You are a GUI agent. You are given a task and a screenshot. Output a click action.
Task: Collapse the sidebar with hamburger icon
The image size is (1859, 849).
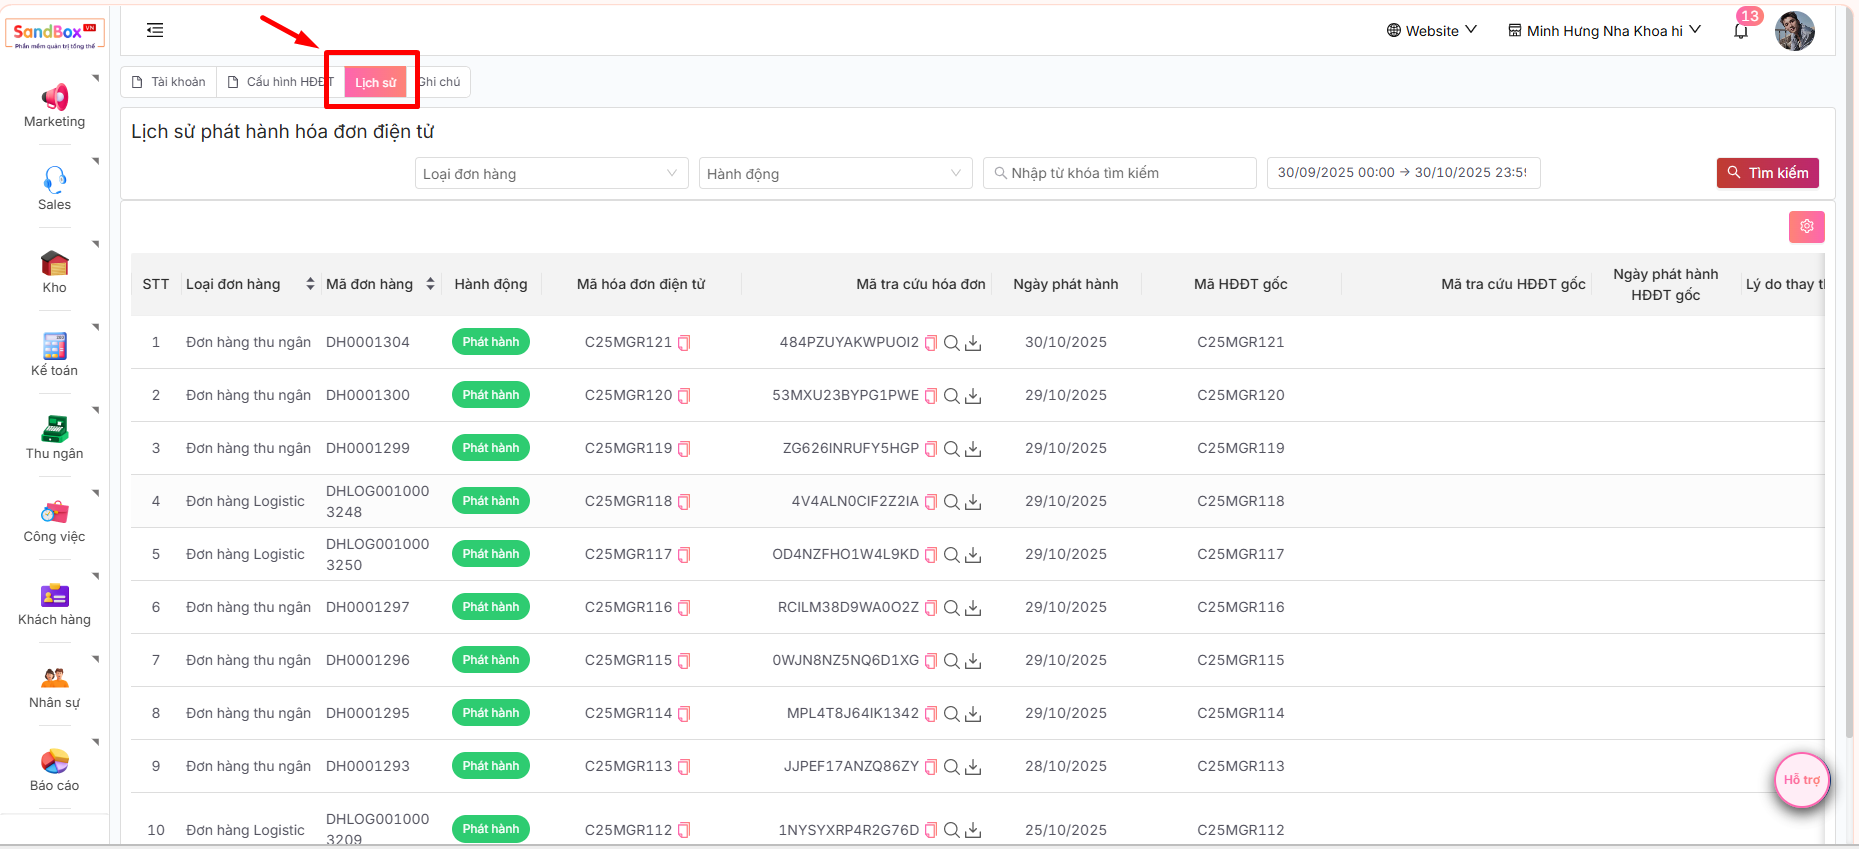(x=155, y=30)
